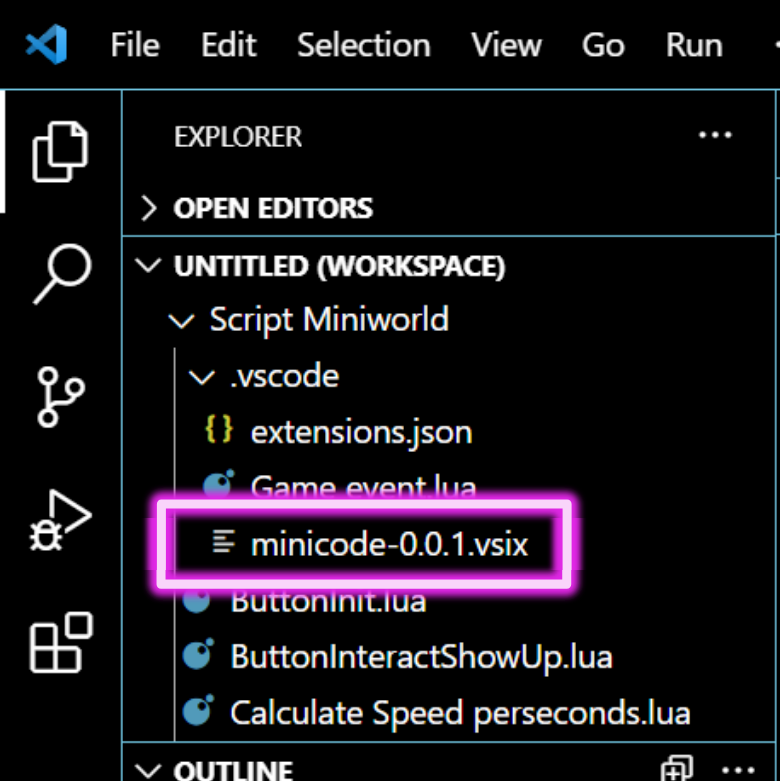Open Explorer views and more actions ellipsis
This screenshot has height=781, width=780.
715,134
